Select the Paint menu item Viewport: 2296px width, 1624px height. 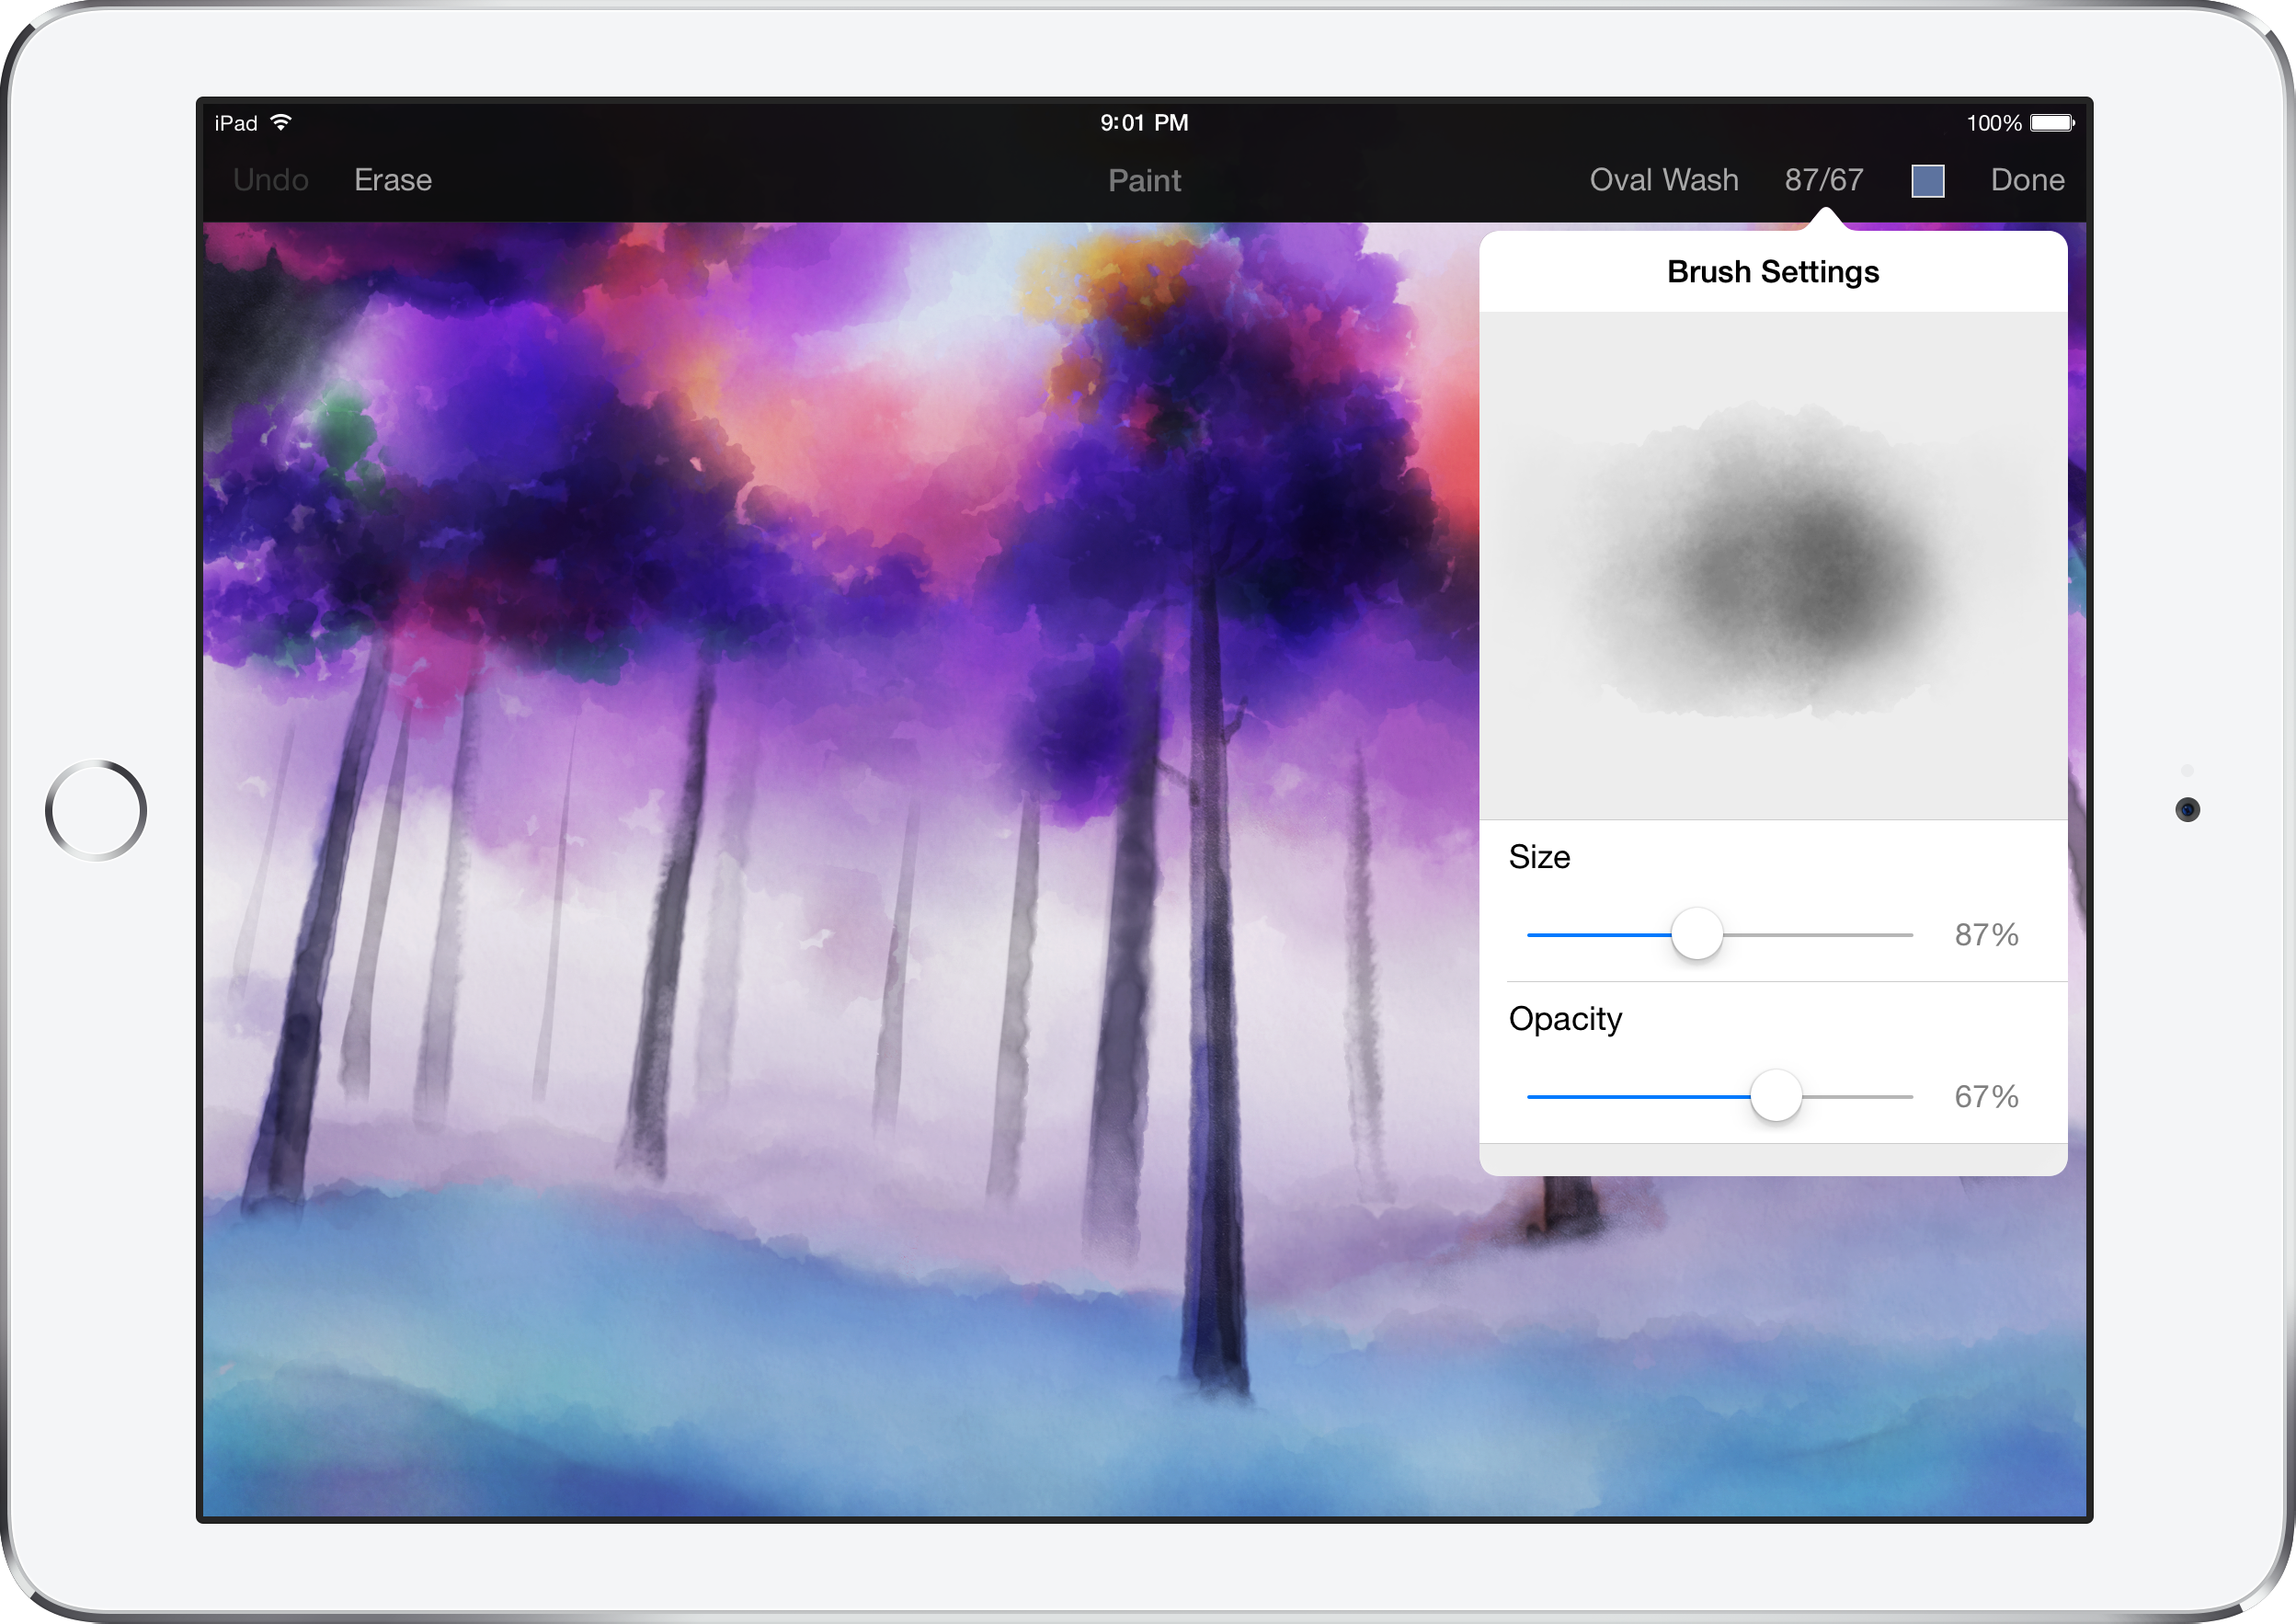[1144, 180]
